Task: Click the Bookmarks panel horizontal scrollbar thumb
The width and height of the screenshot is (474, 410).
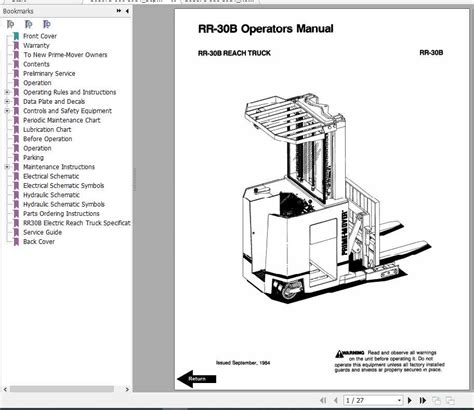Action: (x=62, y=389)
